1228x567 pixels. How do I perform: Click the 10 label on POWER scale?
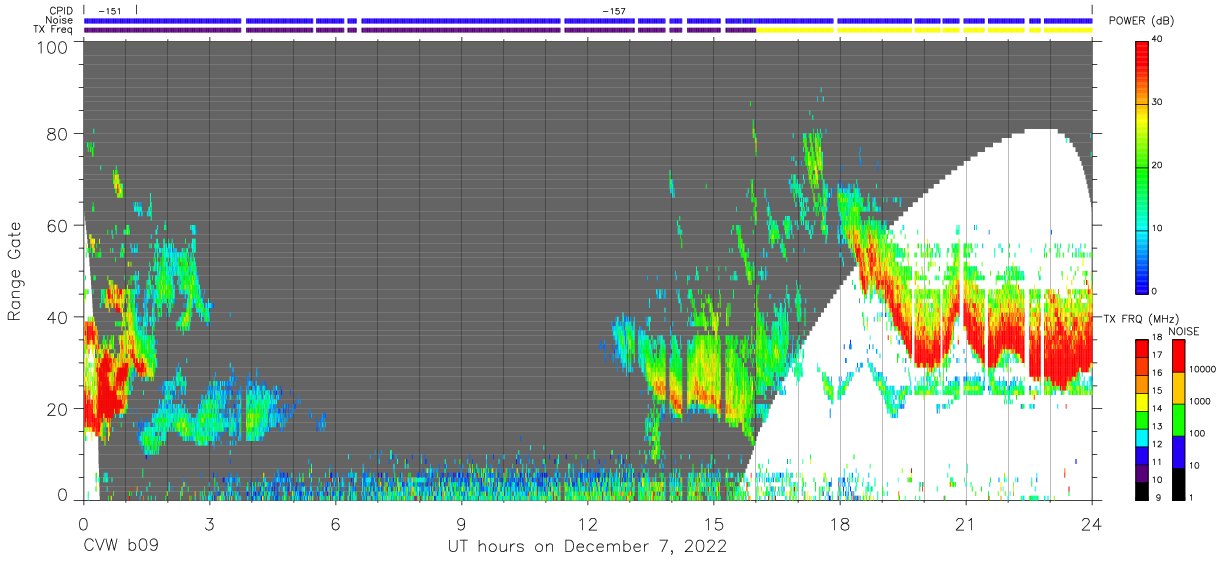(x=1159, y=228)
